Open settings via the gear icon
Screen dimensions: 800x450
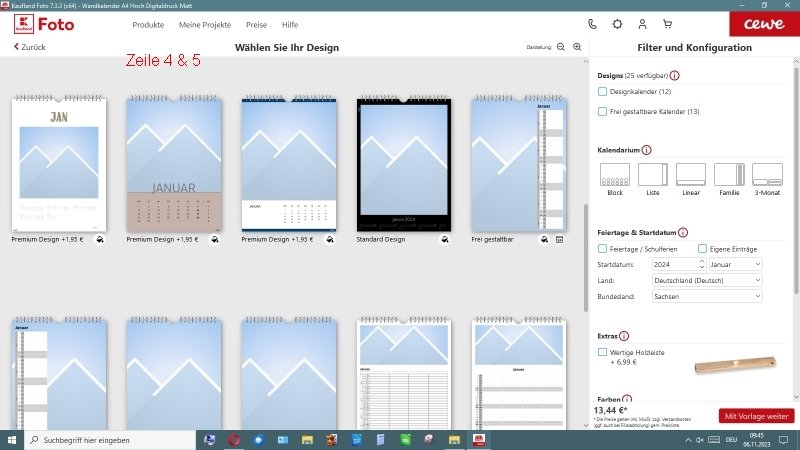tap(617, 24)
